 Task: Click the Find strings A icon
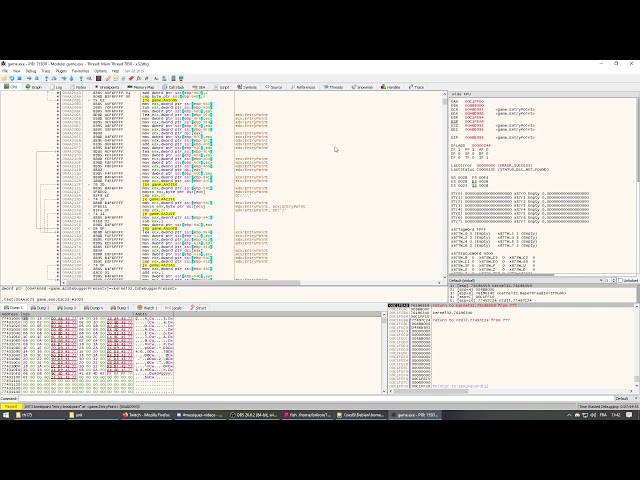click(156, 78)
